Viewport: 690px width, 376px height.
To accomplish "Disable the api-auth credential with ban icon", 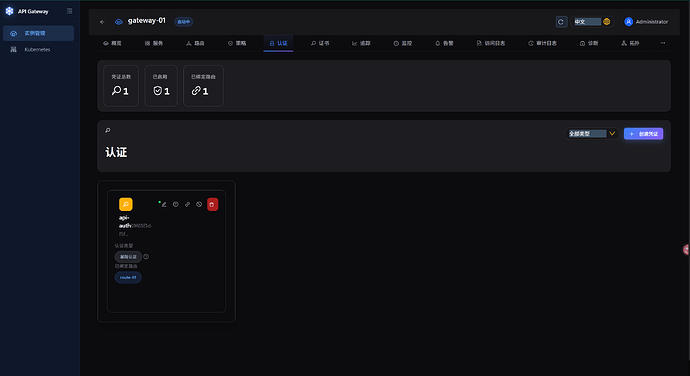I will 199,204.
